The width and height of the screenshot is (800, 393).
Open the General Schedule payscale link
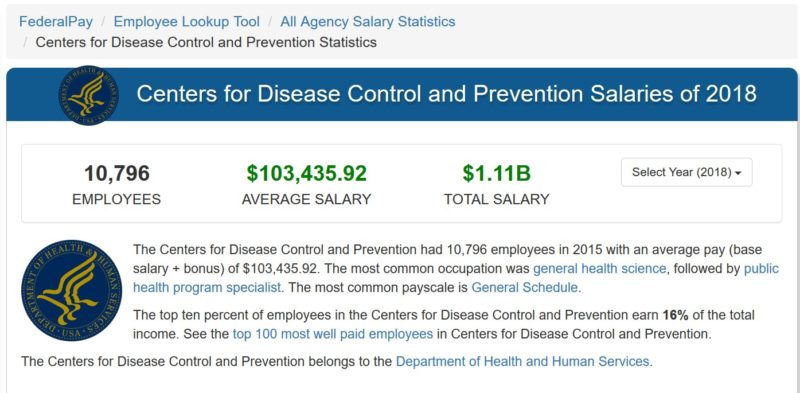tap(524, 287)
